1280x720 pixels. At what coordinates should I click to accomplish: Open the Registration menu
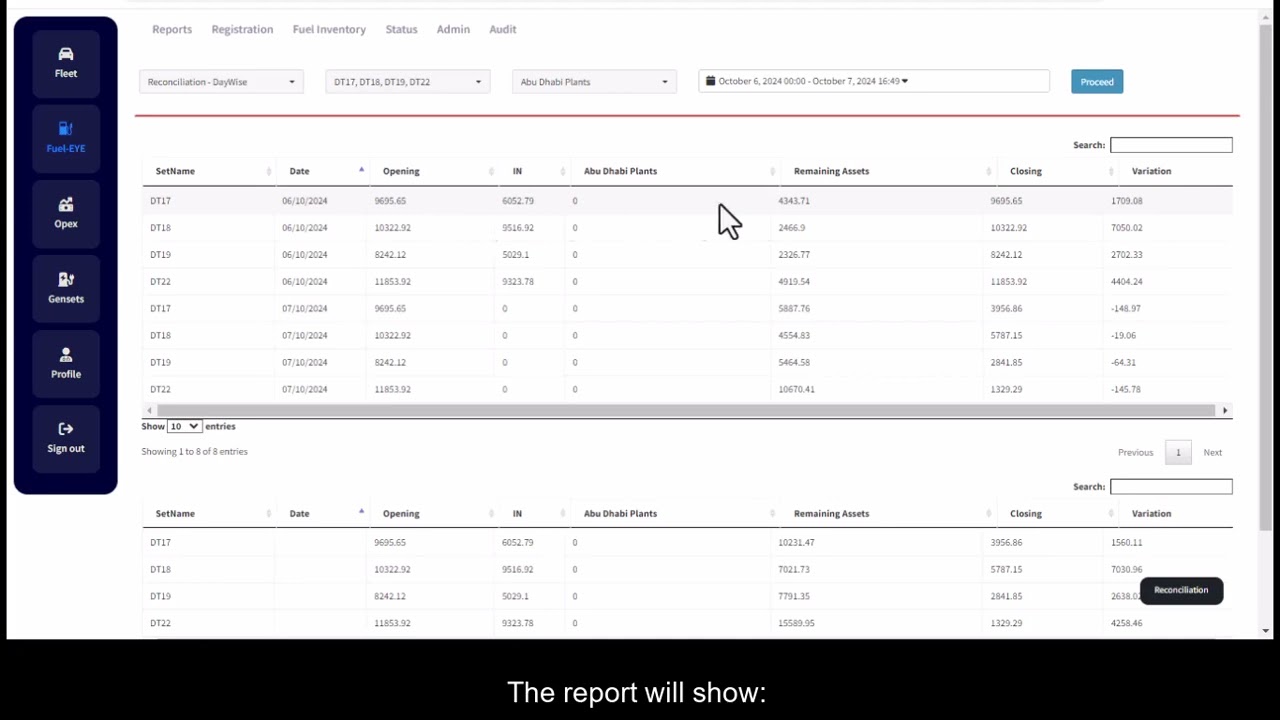(242, 29)
